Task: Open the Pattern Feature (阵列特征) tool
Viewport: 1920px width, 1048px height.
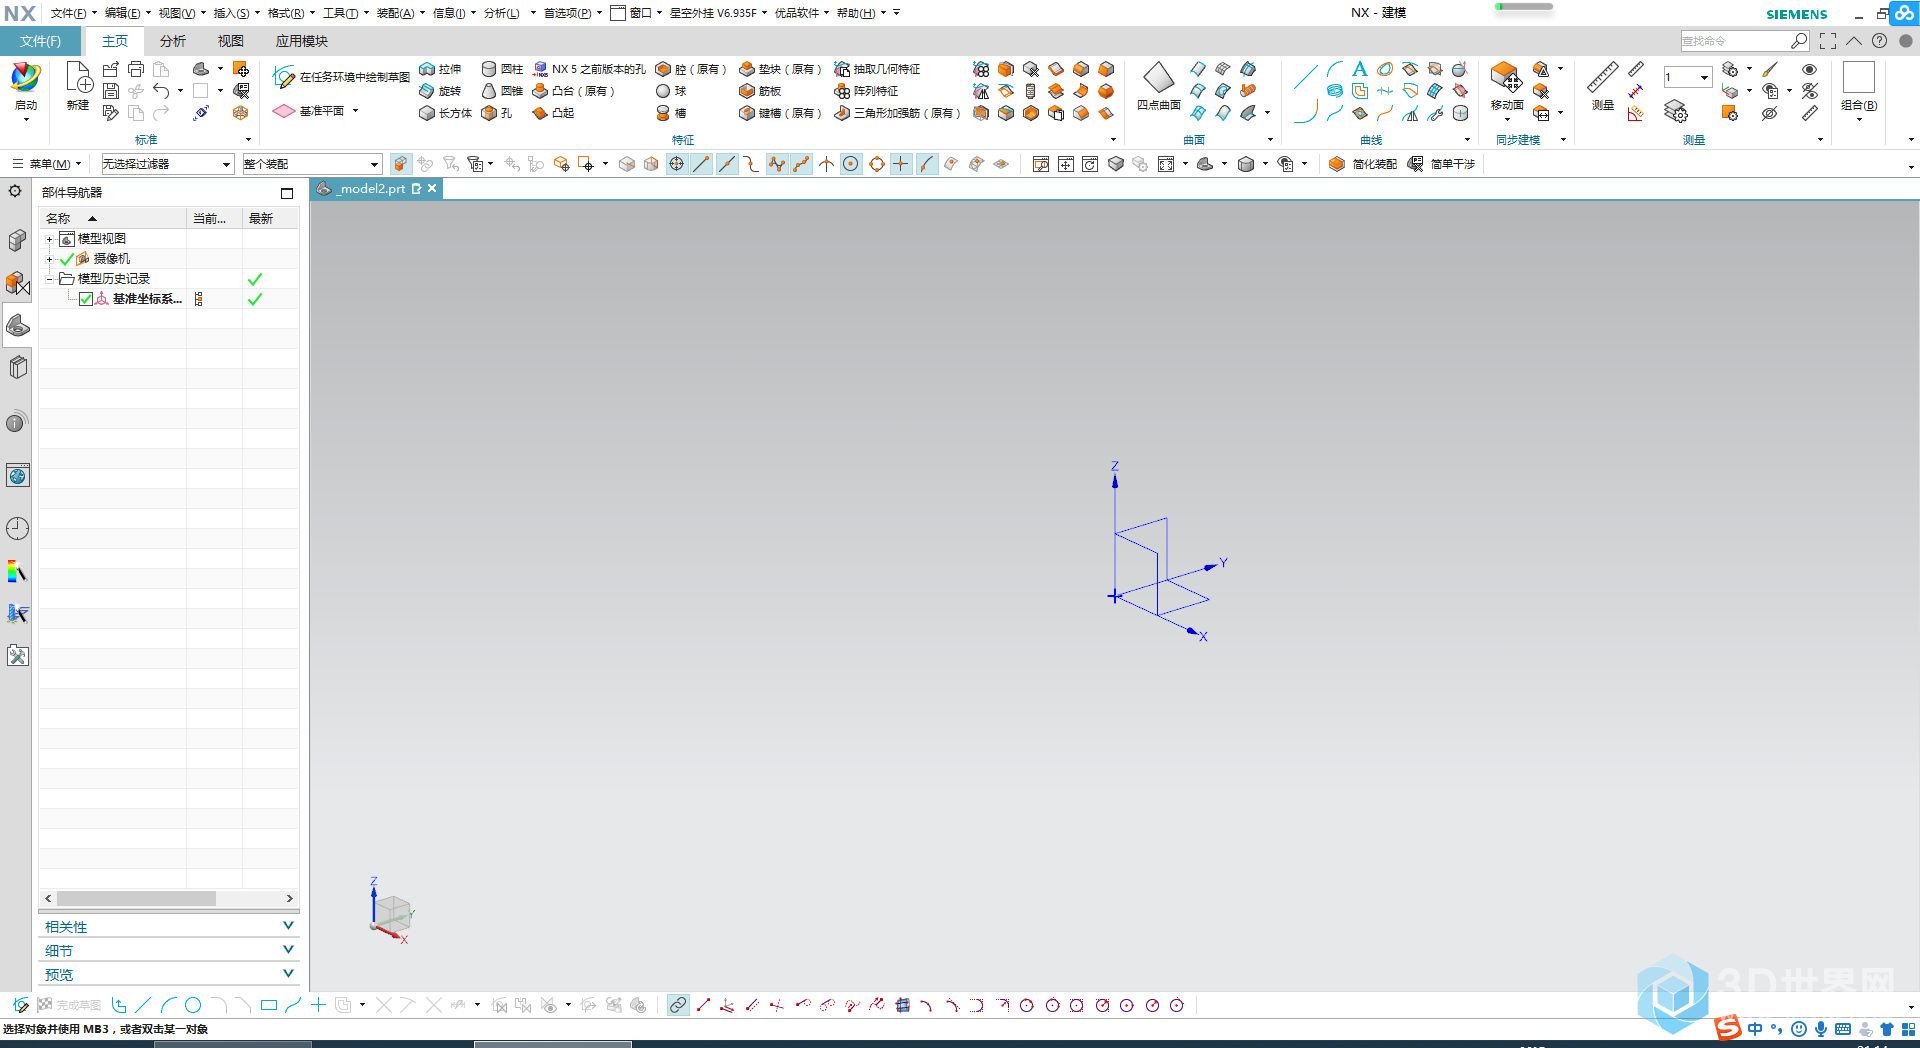Action: pyautogui.click(x=866, y=91)
